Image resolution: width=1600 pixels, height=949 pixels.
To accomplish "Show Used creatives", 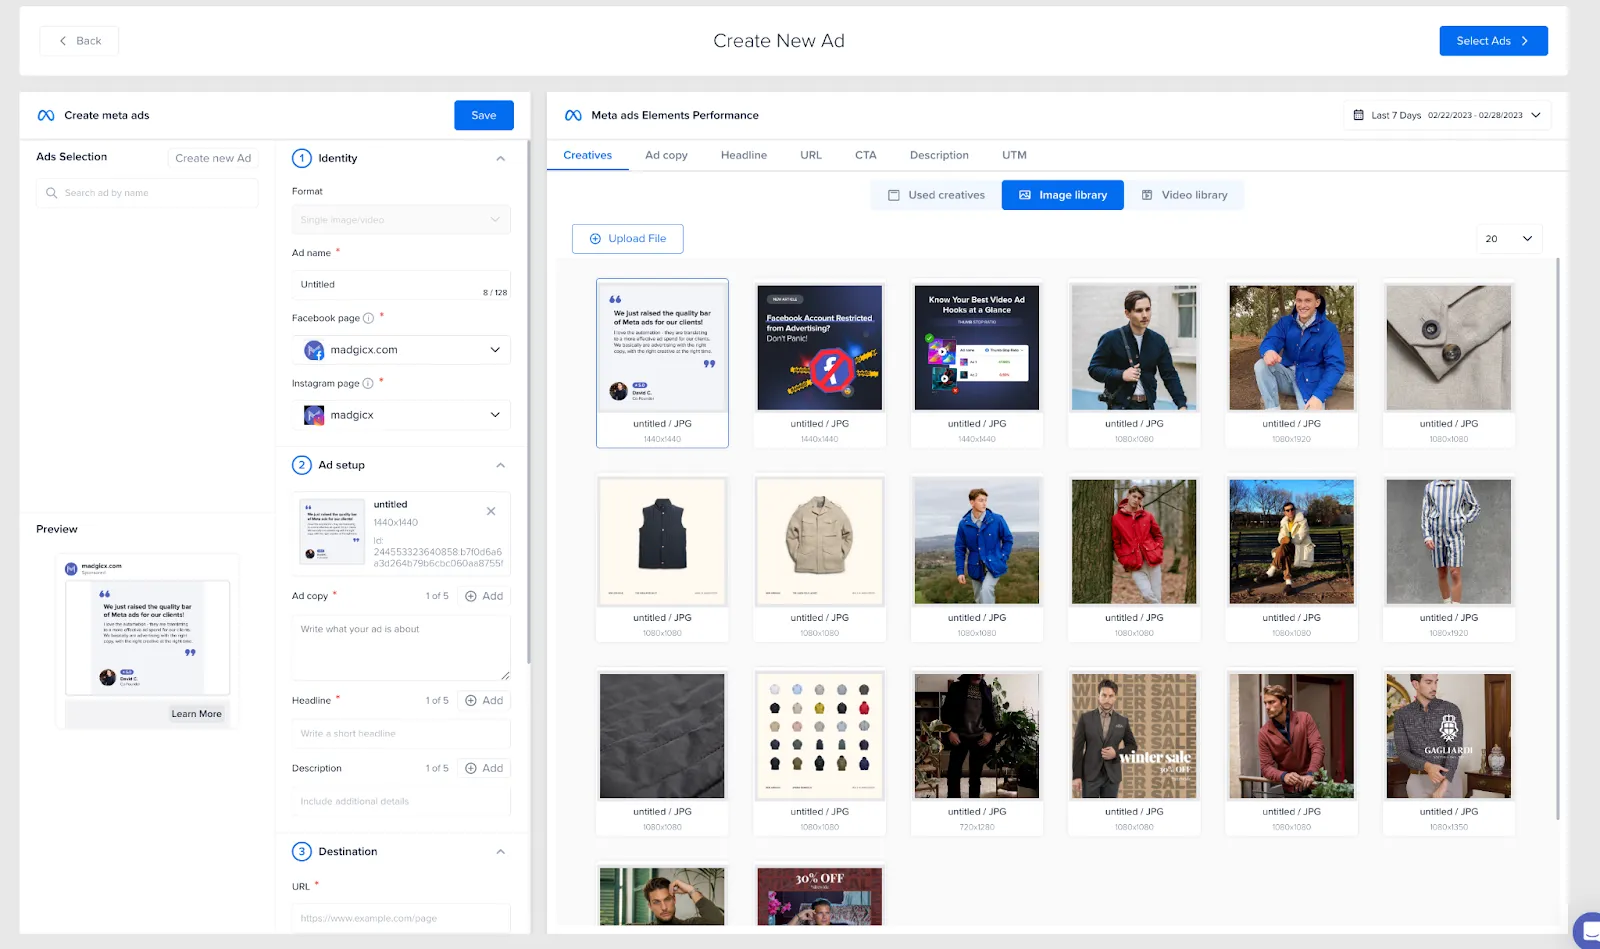I will [936, 195].
